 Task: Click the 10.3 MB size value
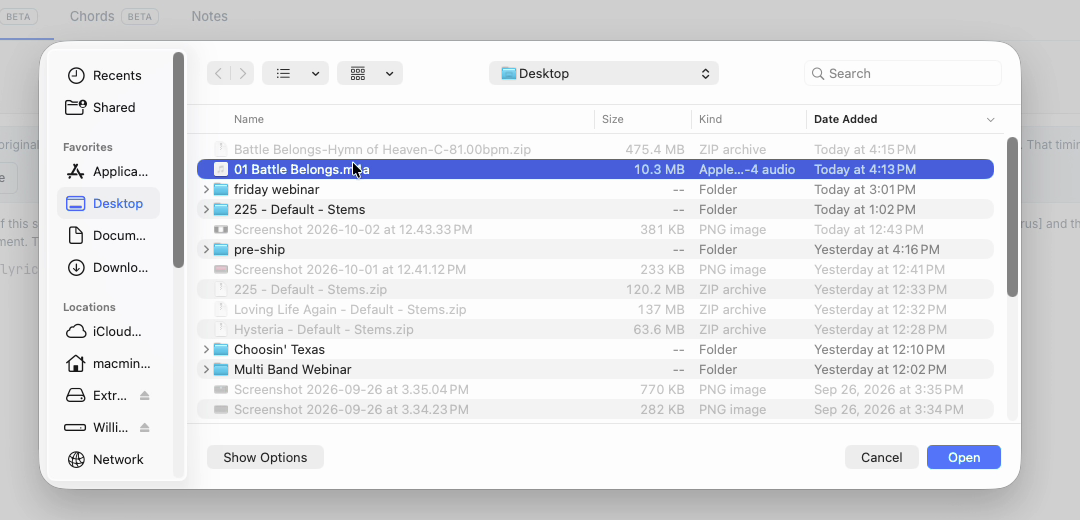(659, 169)
